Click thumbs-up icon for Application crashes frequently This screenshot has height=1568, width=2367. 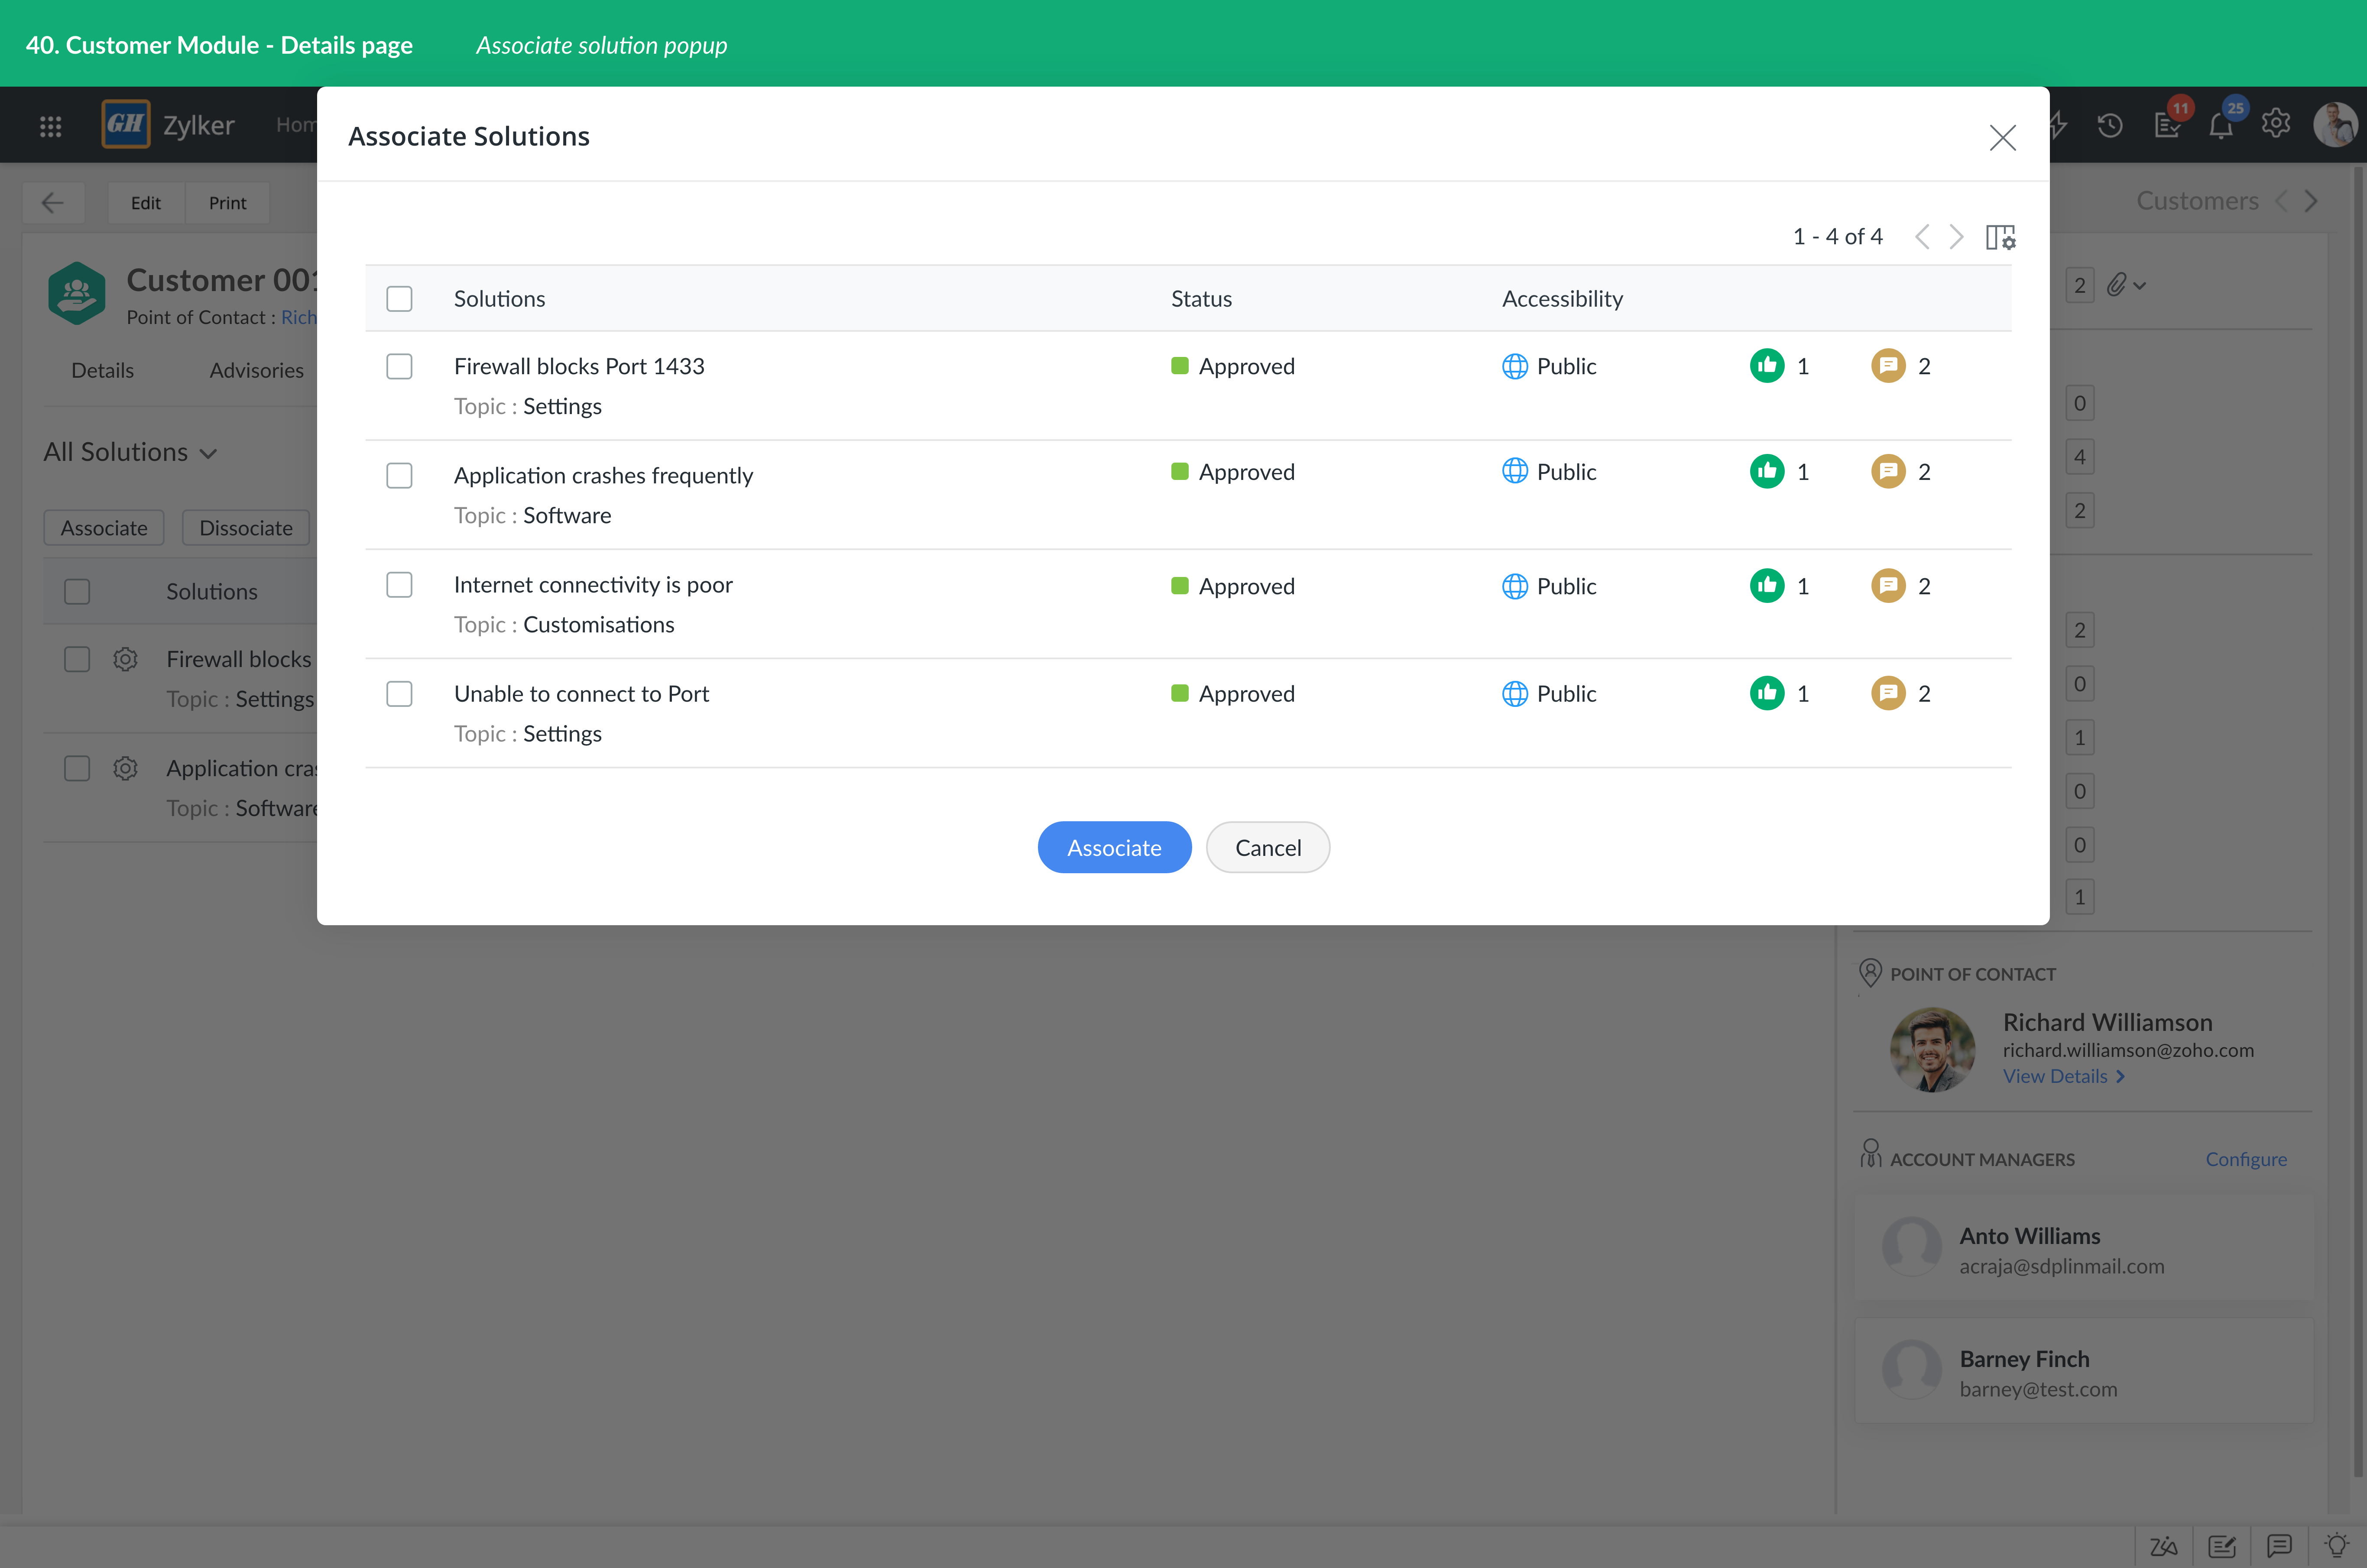coord(1767,471)
